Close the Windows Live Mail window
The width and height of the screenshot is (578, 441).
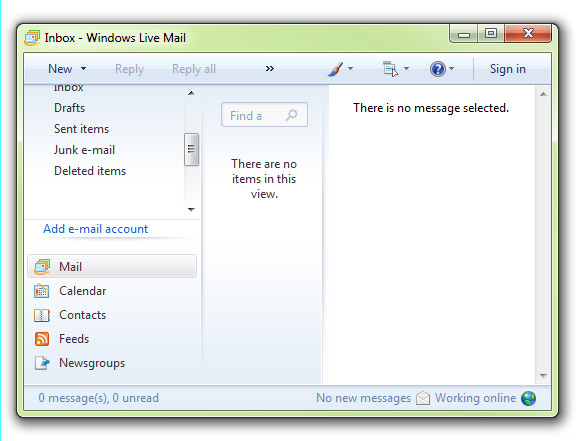pos(528,34)
